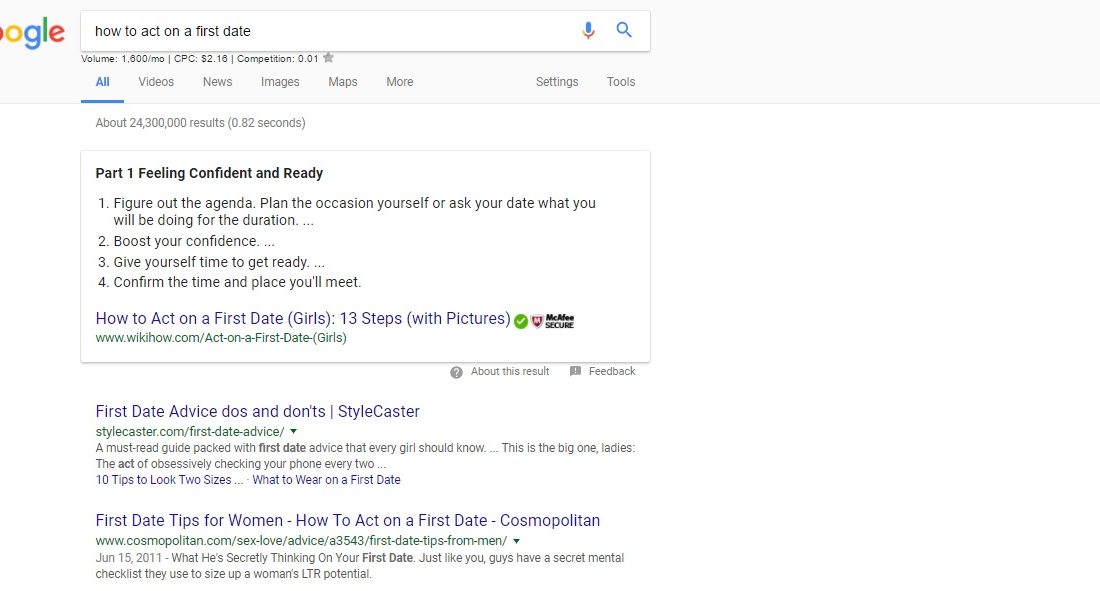
Task: Open the Tools search options
Action: click(621, 82)
